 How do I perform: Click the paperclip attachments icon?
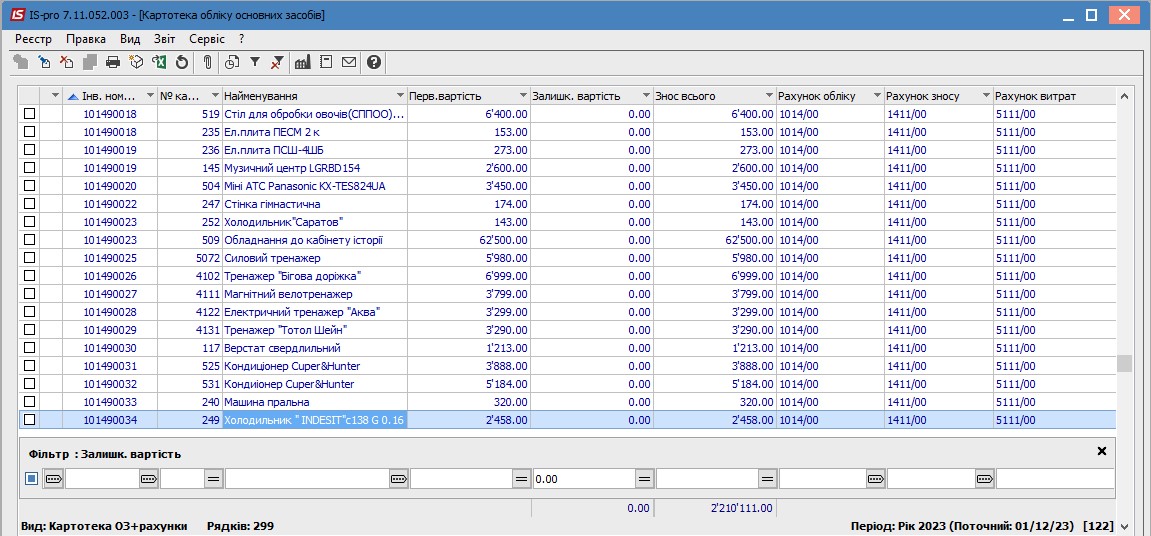[x=208, y=62]
